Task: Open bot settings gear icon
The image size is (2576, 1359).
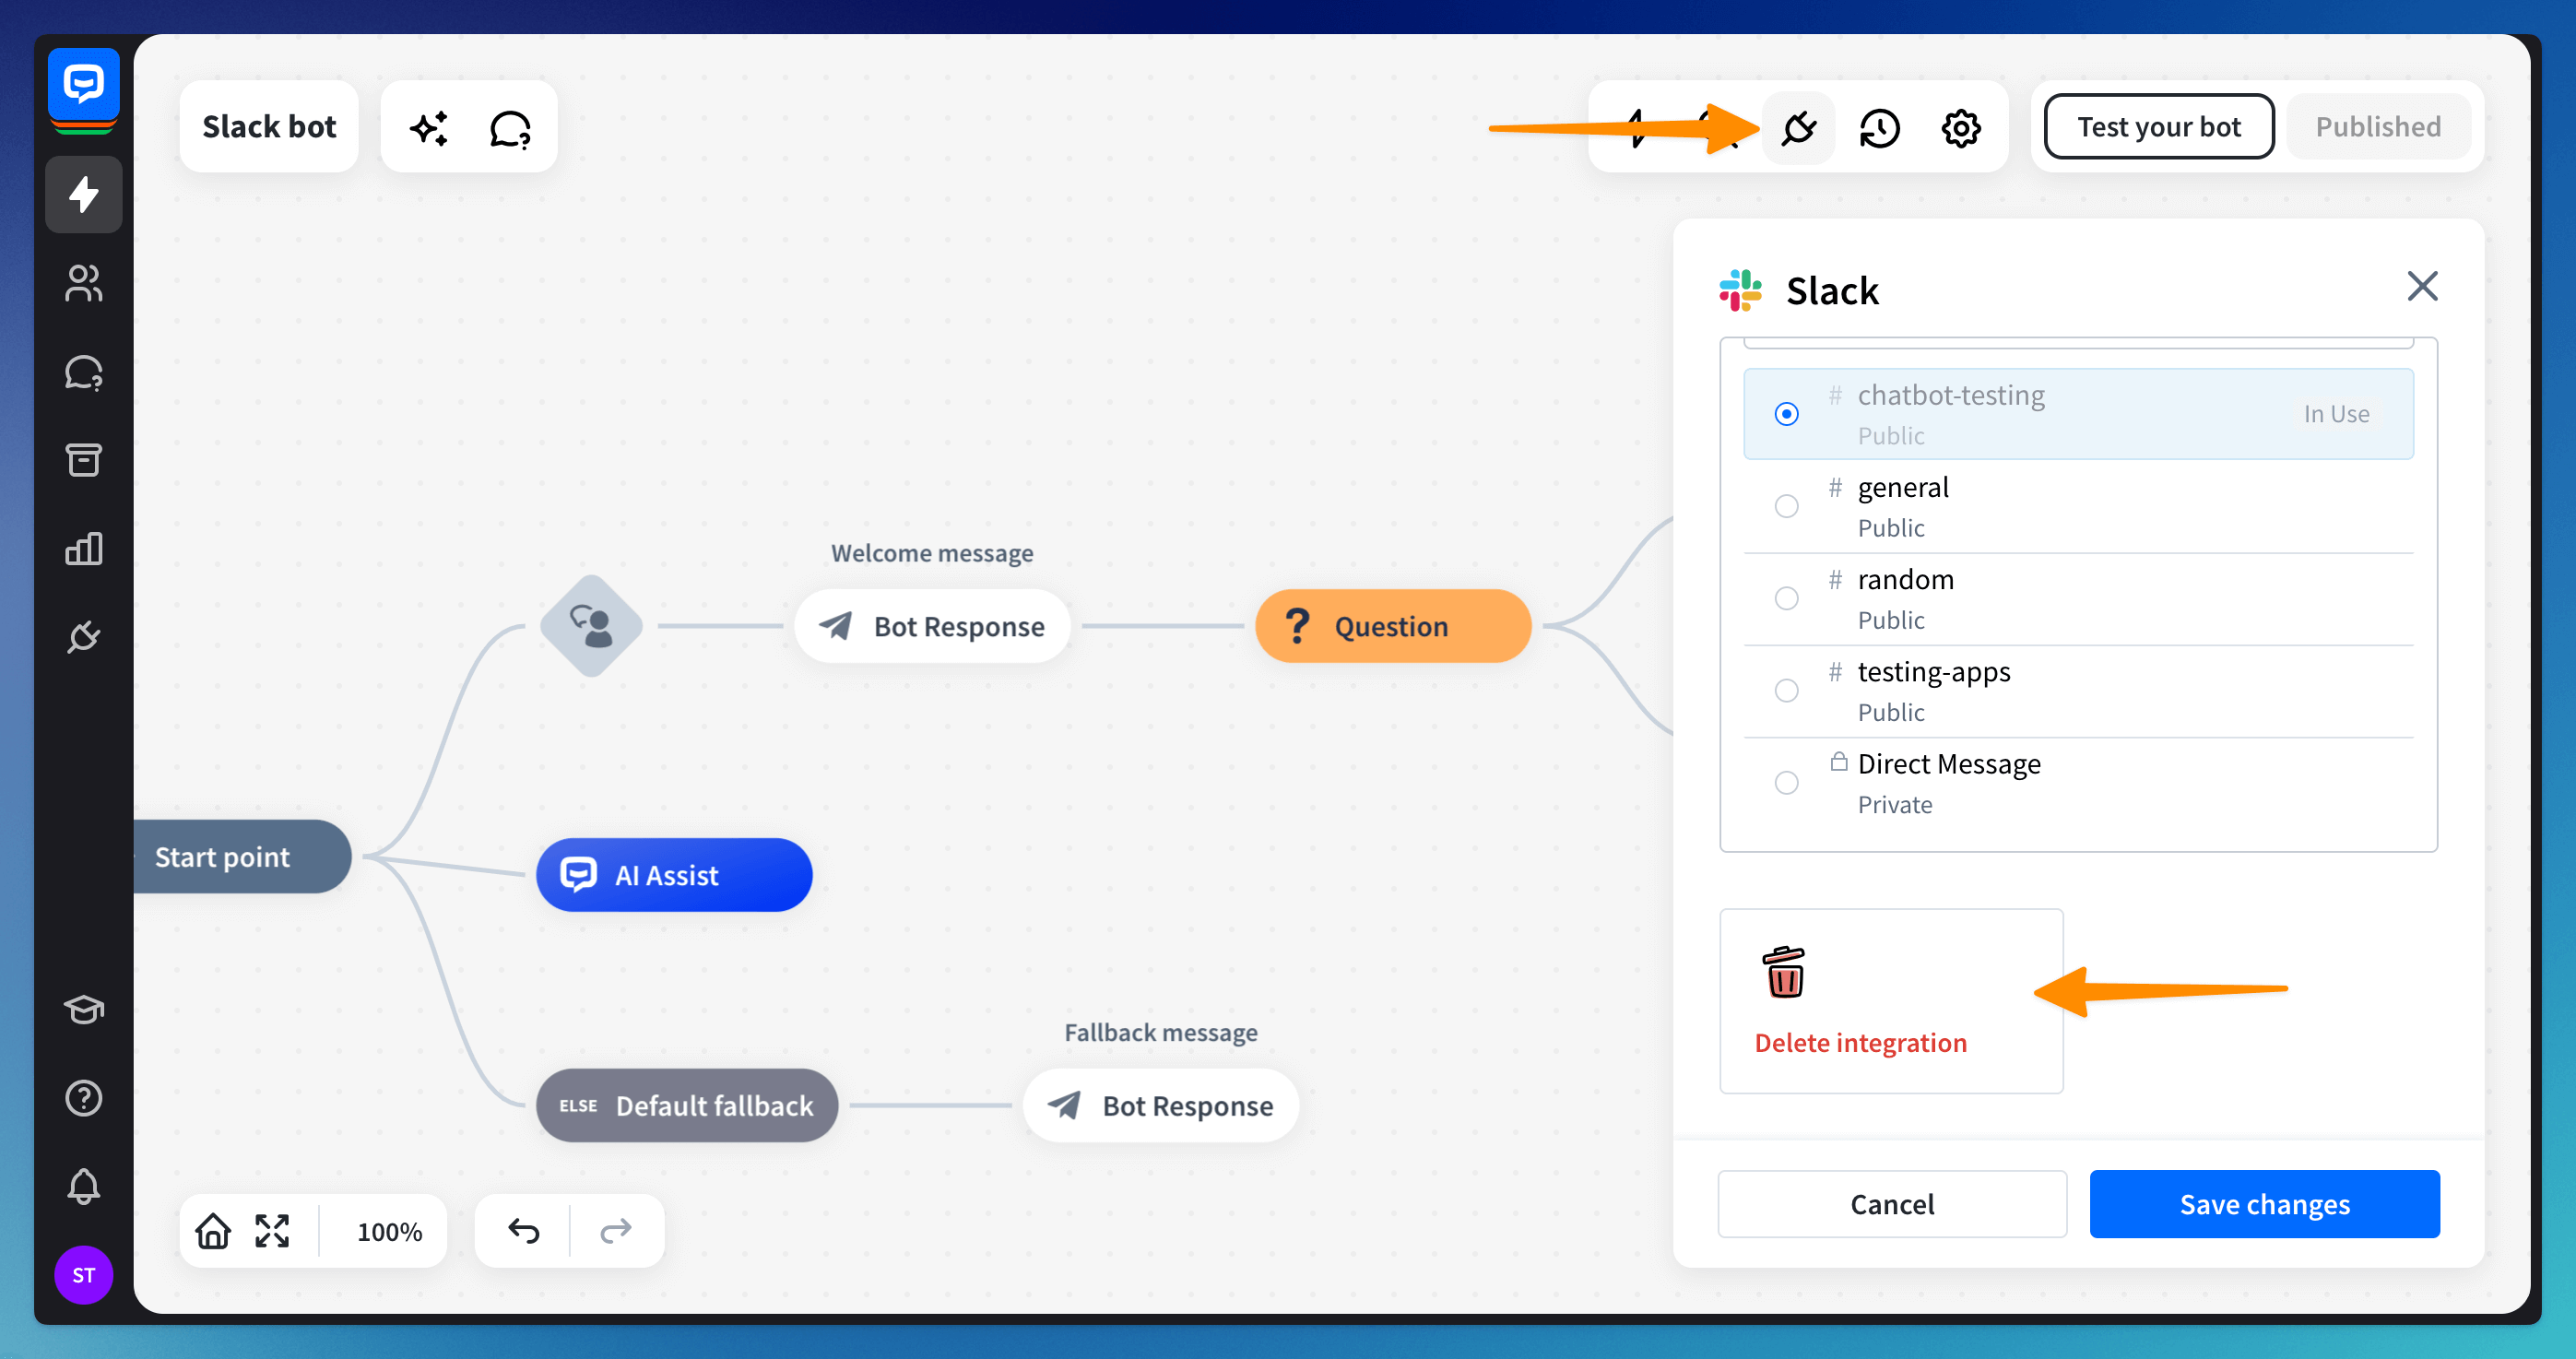Action: 1960,128
